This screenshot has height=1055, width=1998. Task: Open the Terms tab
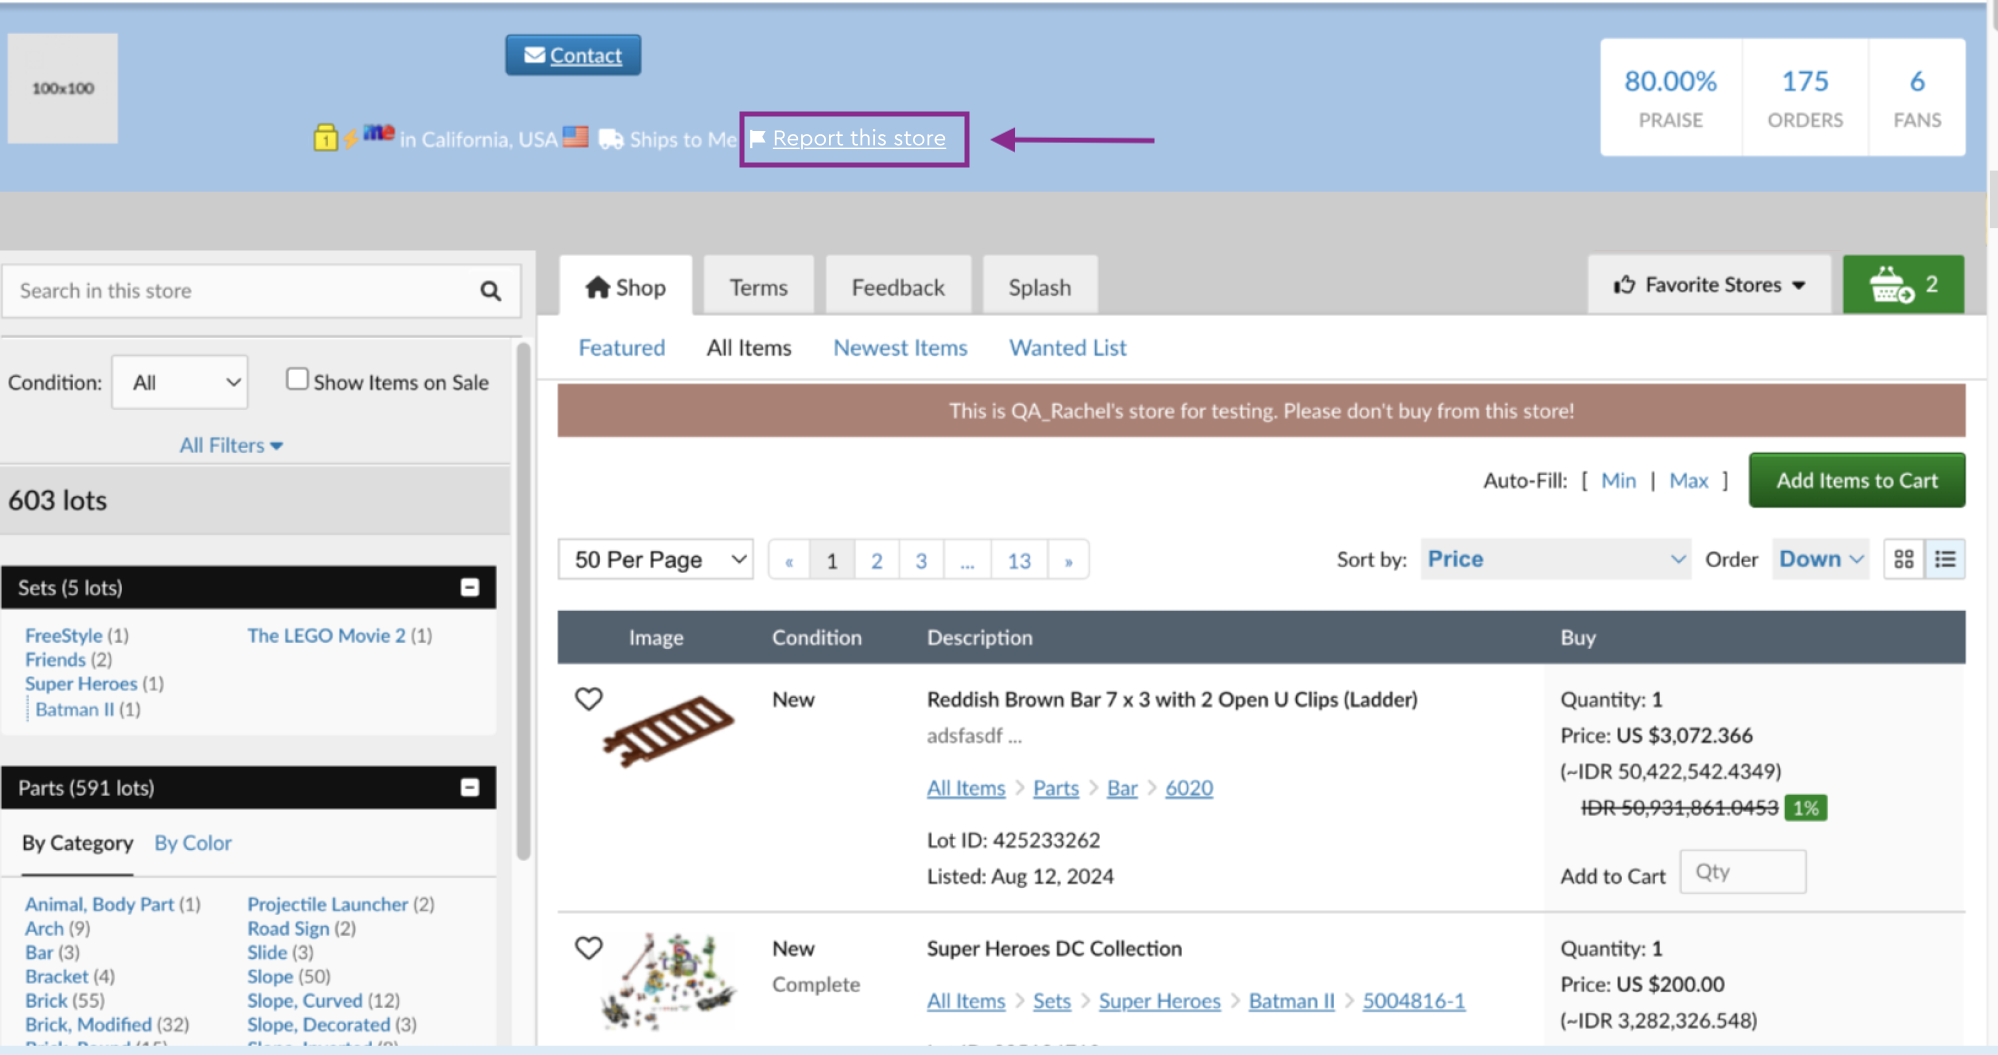[x=758, y=288]
